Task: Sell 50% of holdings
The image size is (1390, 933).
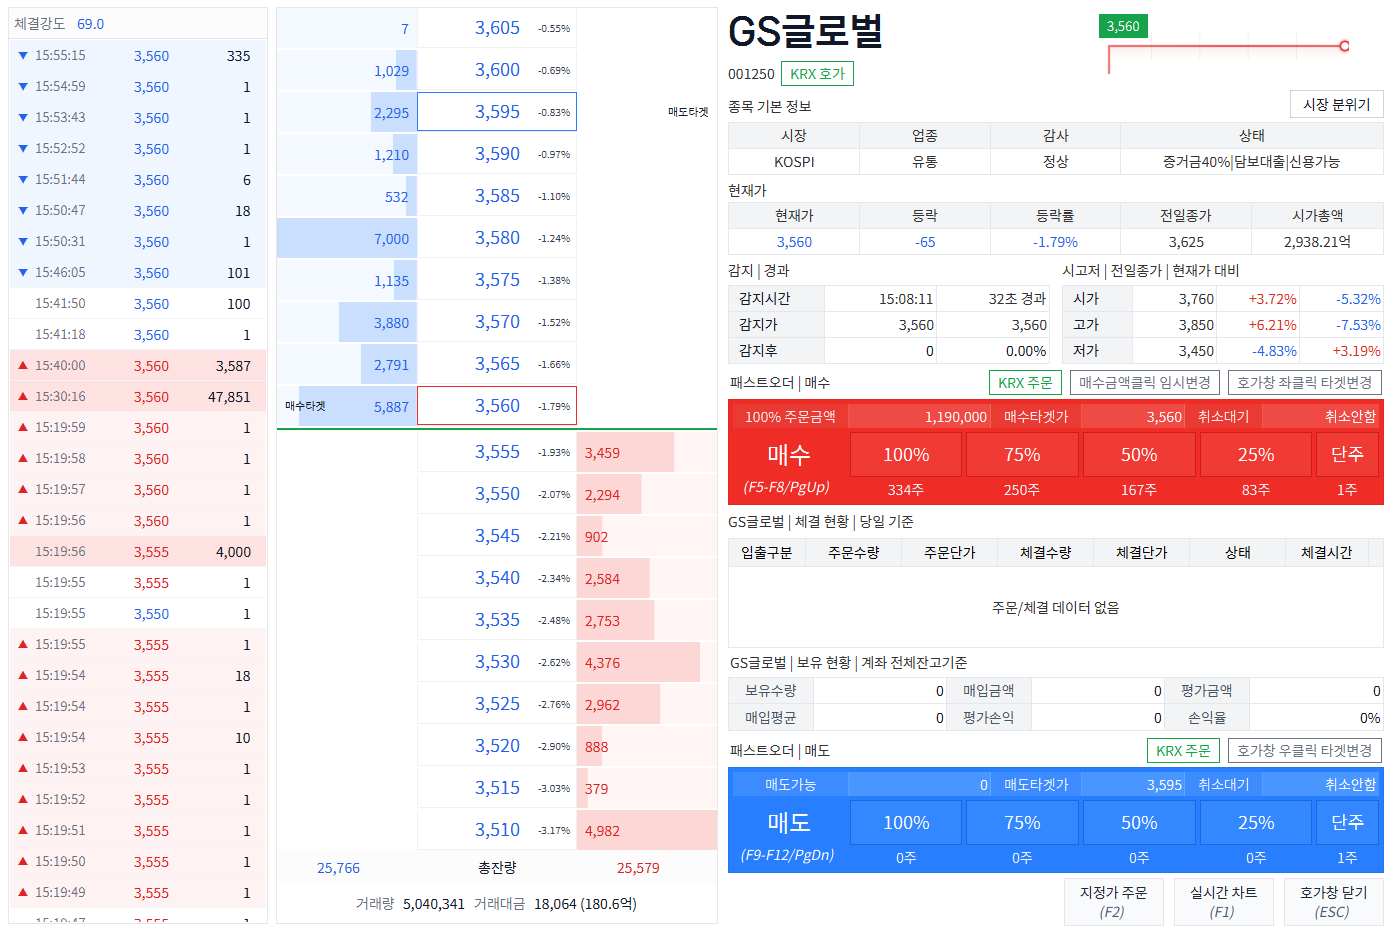Action: pyautogui.click(x=1139, y=822)
